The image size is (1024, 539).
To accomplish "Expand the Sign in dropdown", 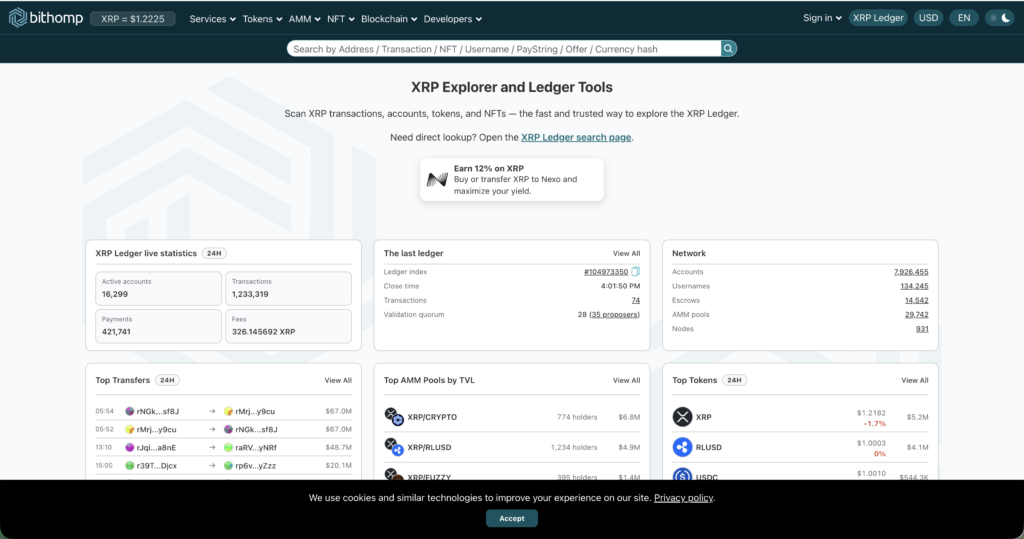I will (x=822, y=18).
